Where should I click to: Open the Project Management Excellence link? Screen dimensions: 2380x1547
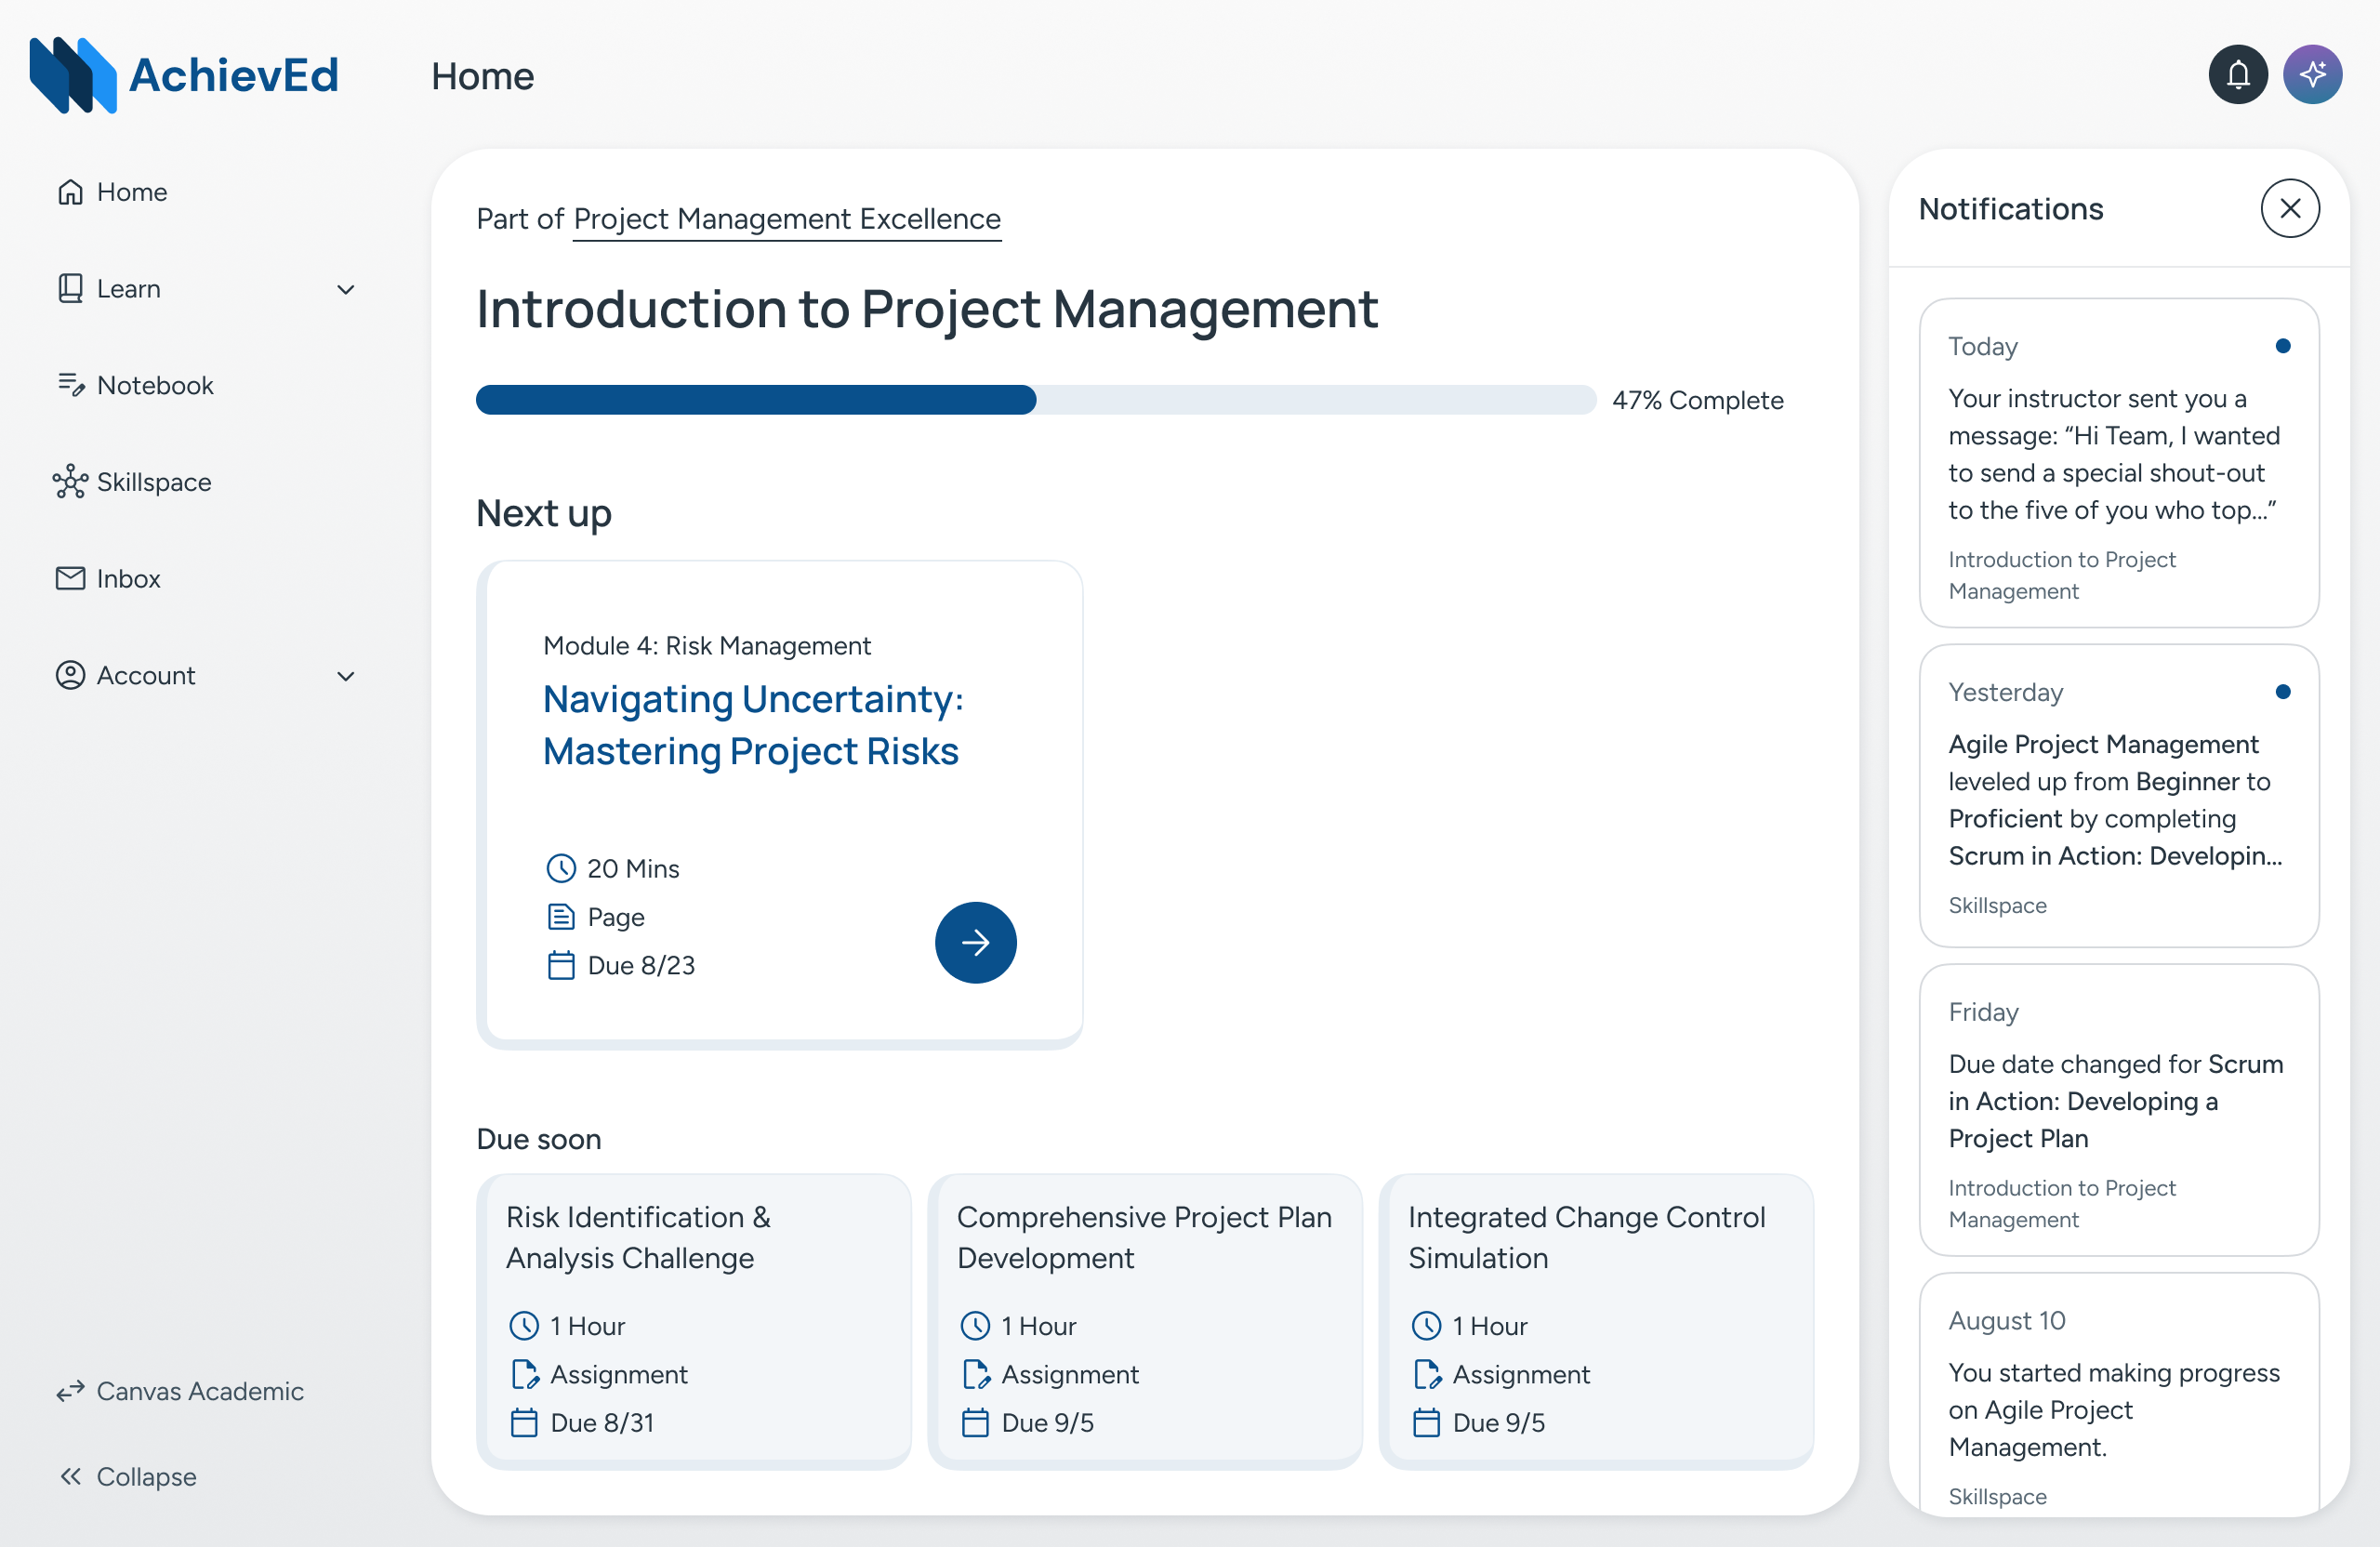pyautogui.click(x=787, y=219)
